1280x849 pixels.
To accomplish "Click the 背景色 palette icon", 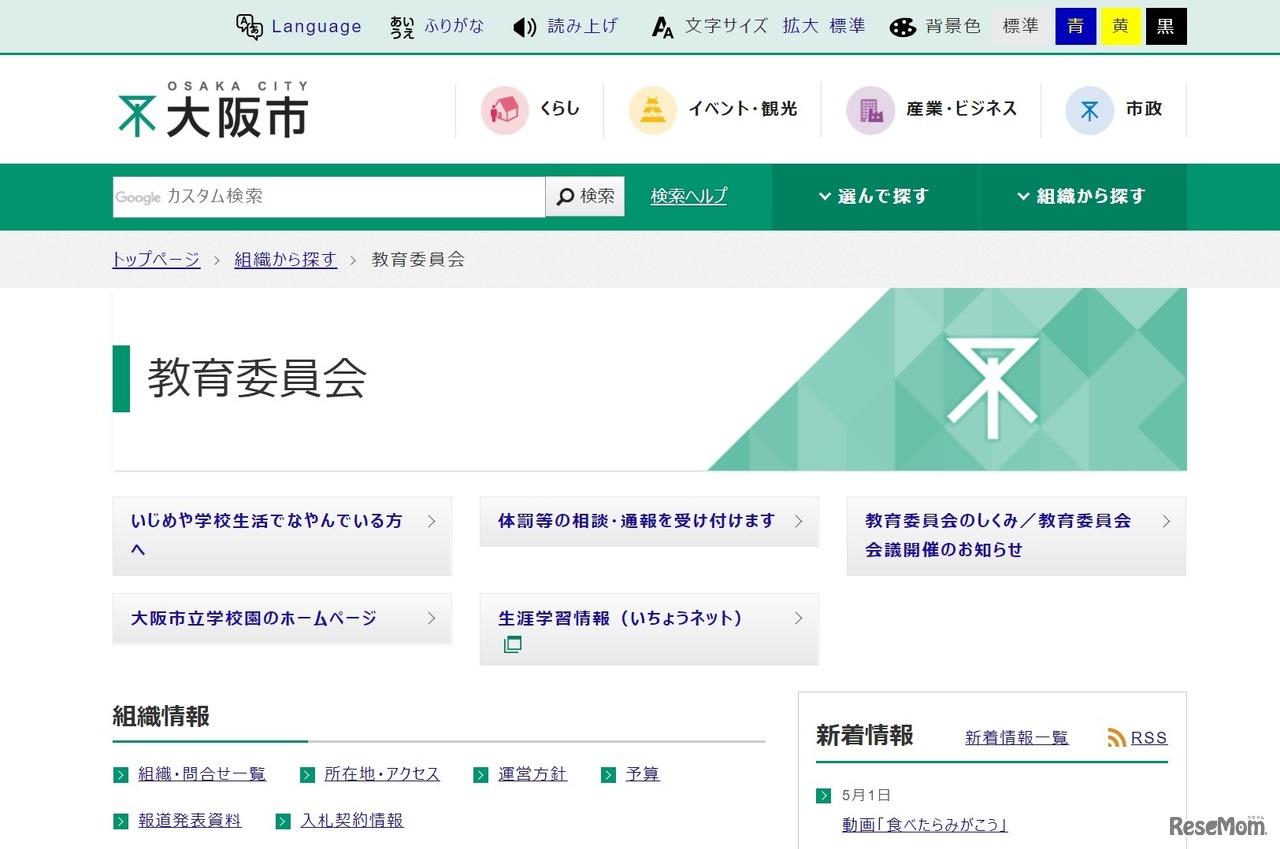I will (x=903, y=27).
